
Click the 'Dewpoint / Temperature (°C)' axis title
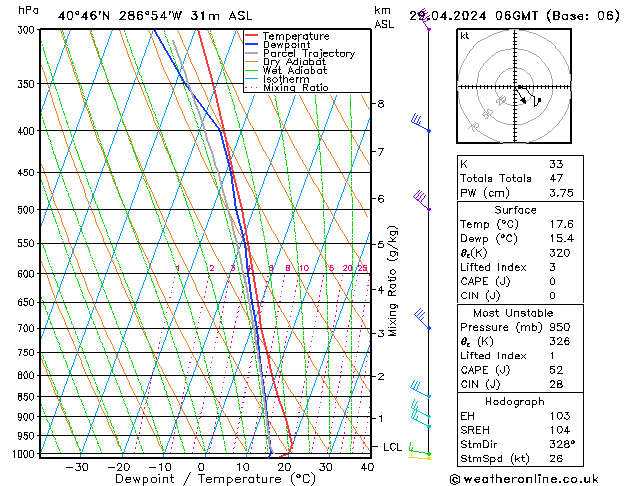click(x=215, y=479)
